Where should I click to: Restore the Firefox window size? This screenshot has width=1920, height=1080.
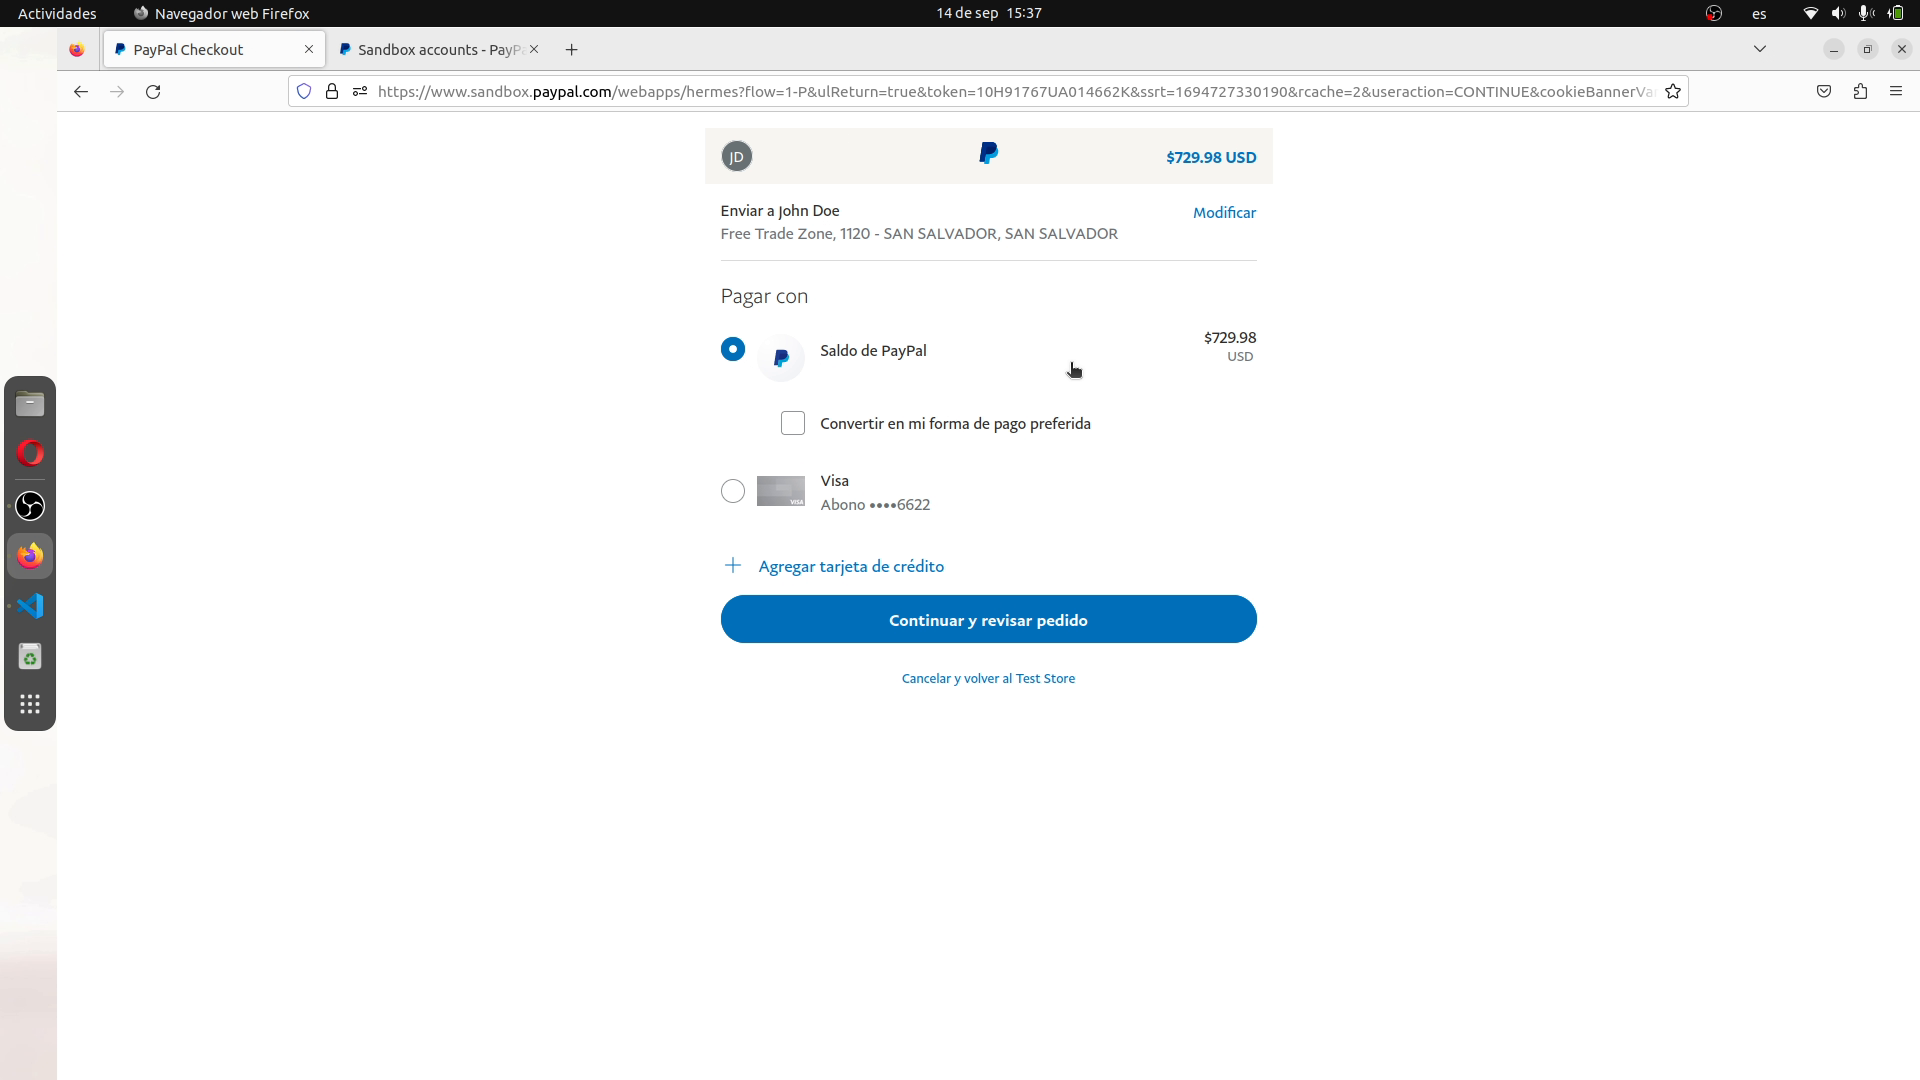click(1867, 49)
